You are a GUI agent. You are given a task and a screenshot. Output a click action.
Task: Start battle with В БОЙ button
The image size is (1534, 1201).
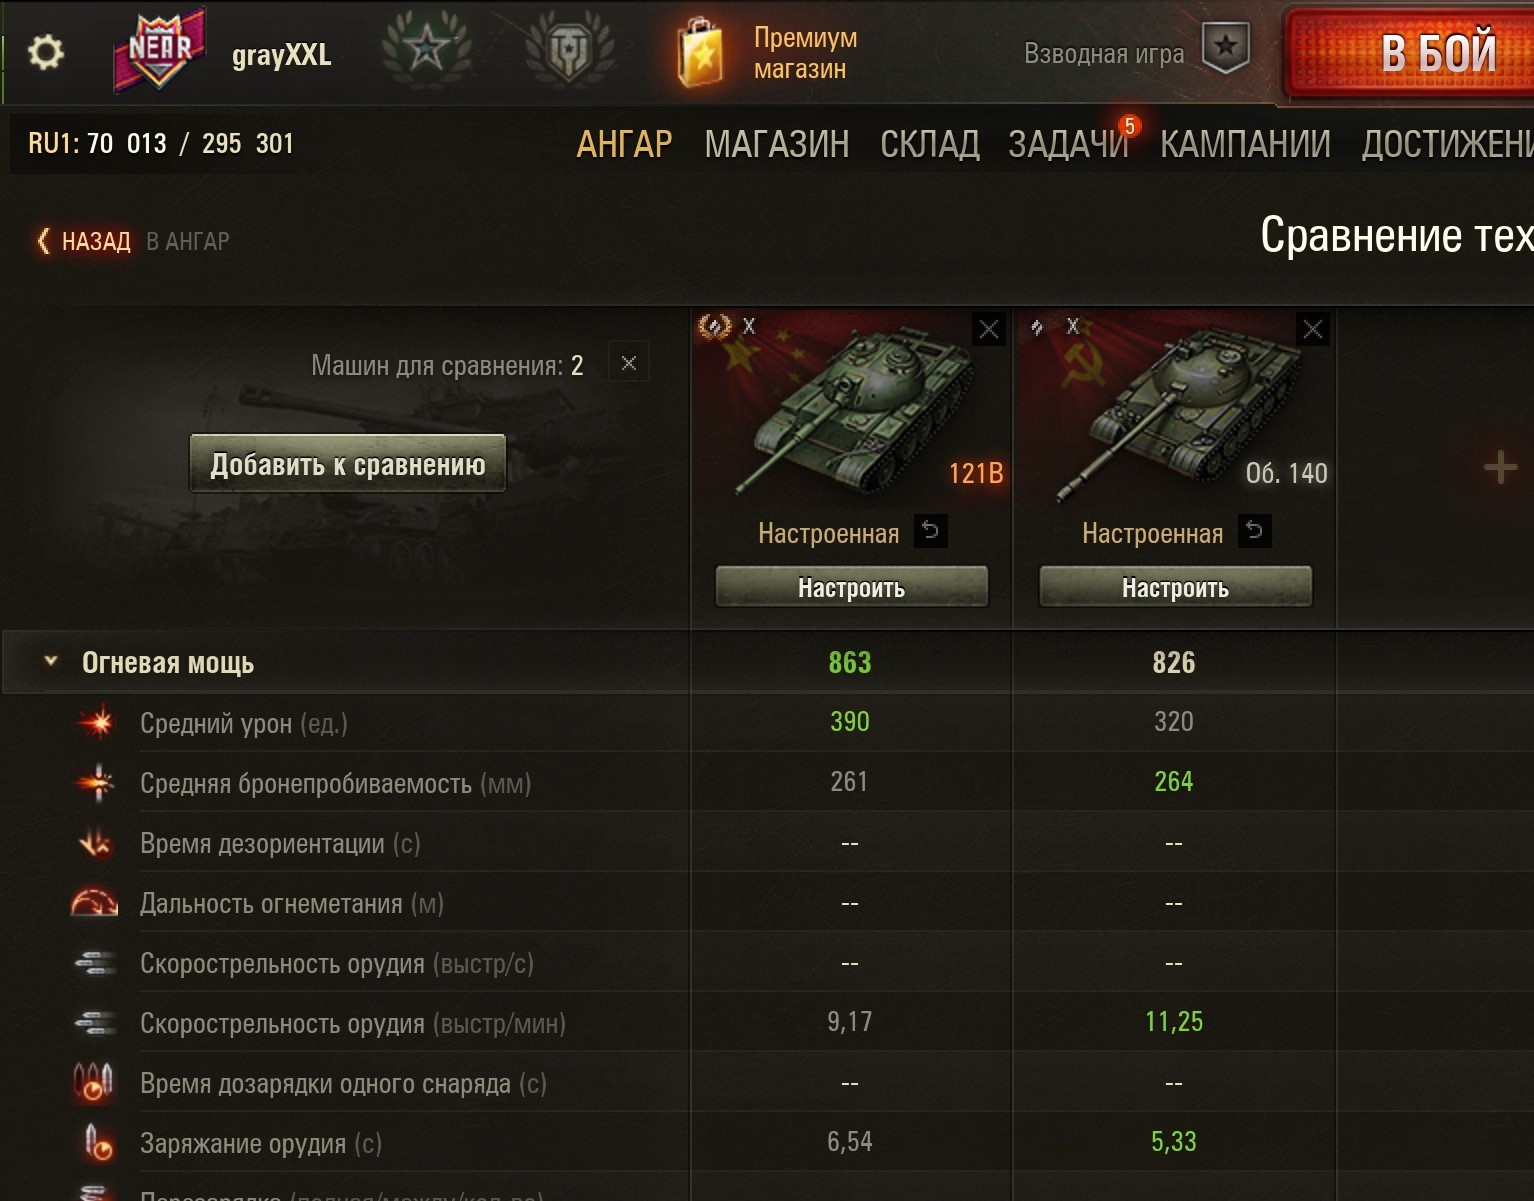coord(1410,53)
